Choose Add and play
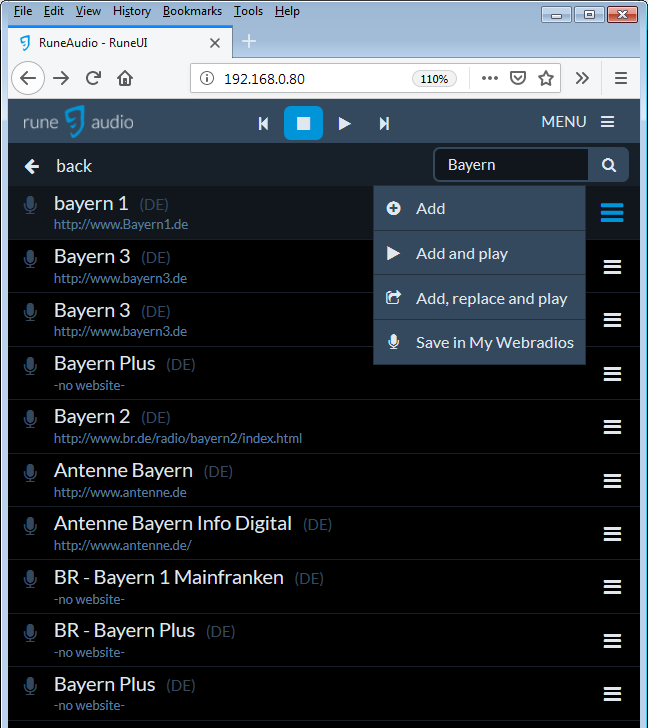650x728 pixels. coord(479,254)
